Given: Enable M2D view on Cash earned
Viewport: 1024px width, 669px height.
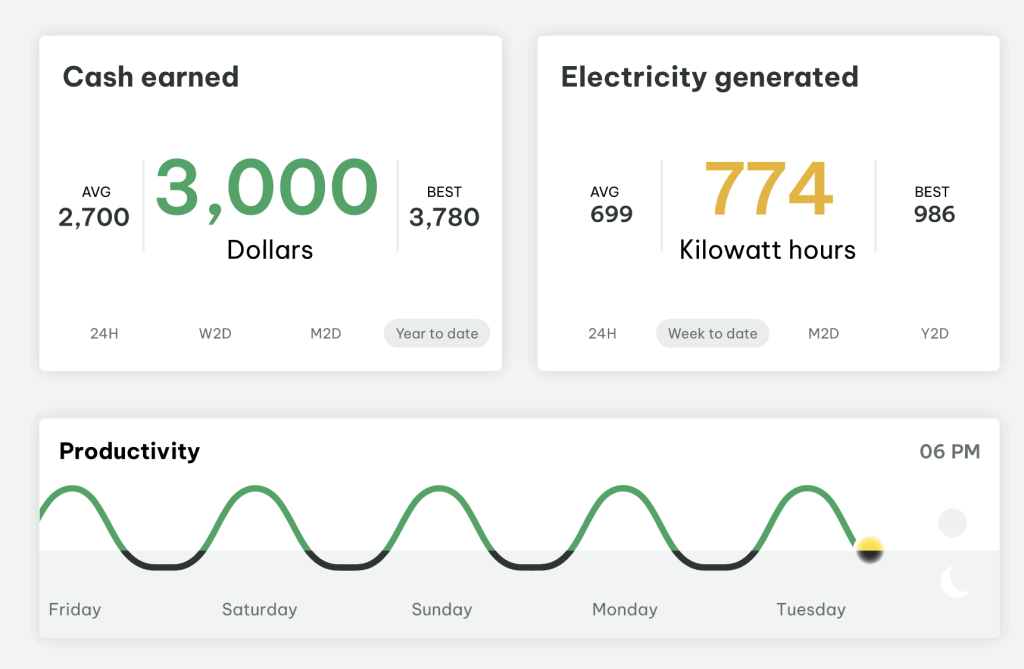Looking at the screenshot, I should click(x=325, y=333).
